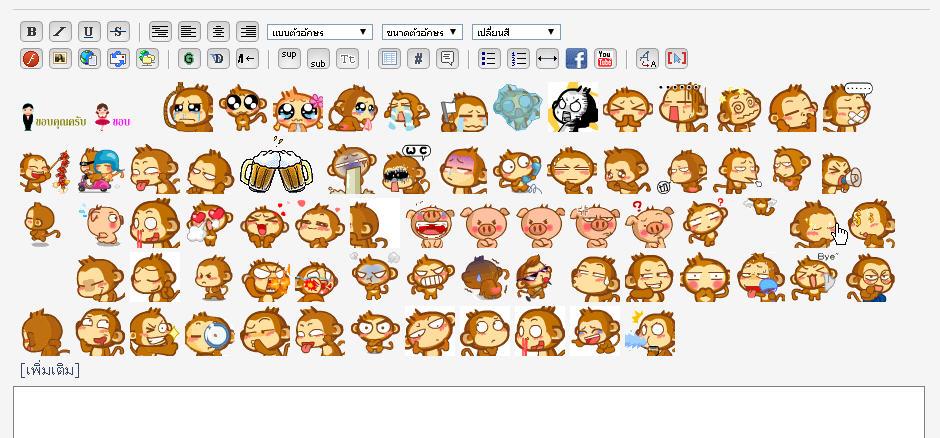Insert a horizontal rule

click(547, 59)
